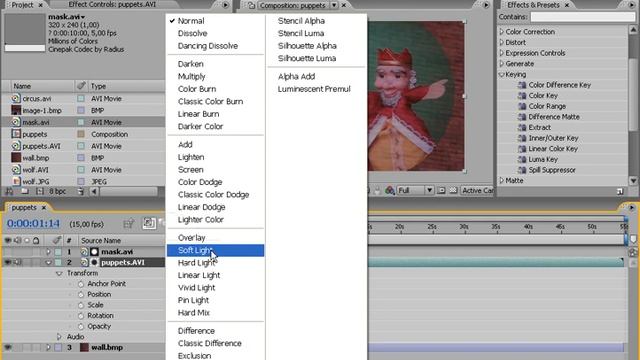This screenshot has width=640, height=360.
Task: Select the Spill Suppressor effect icon
Action: coord(522,170)
